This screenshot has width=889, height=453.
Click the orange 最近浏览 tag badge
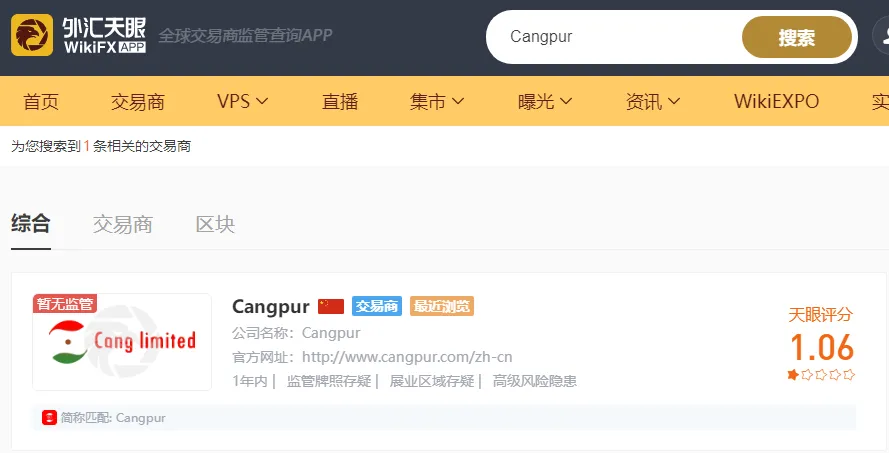(442, 306)
